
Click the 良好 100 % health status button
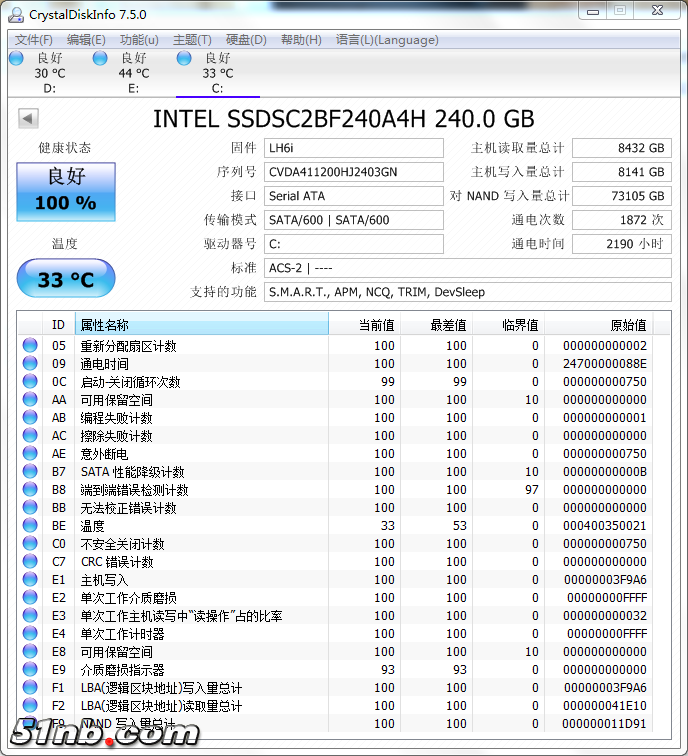click(66, 191)
